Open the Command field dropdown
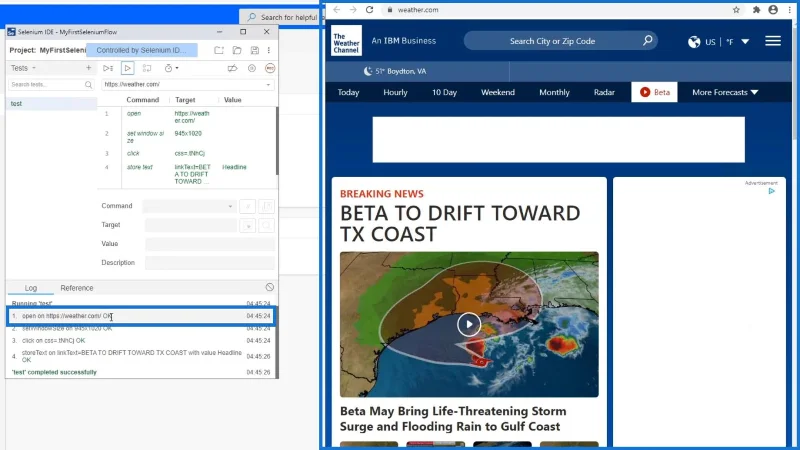Screen dimensions: 800x450 tap(230, 206)
